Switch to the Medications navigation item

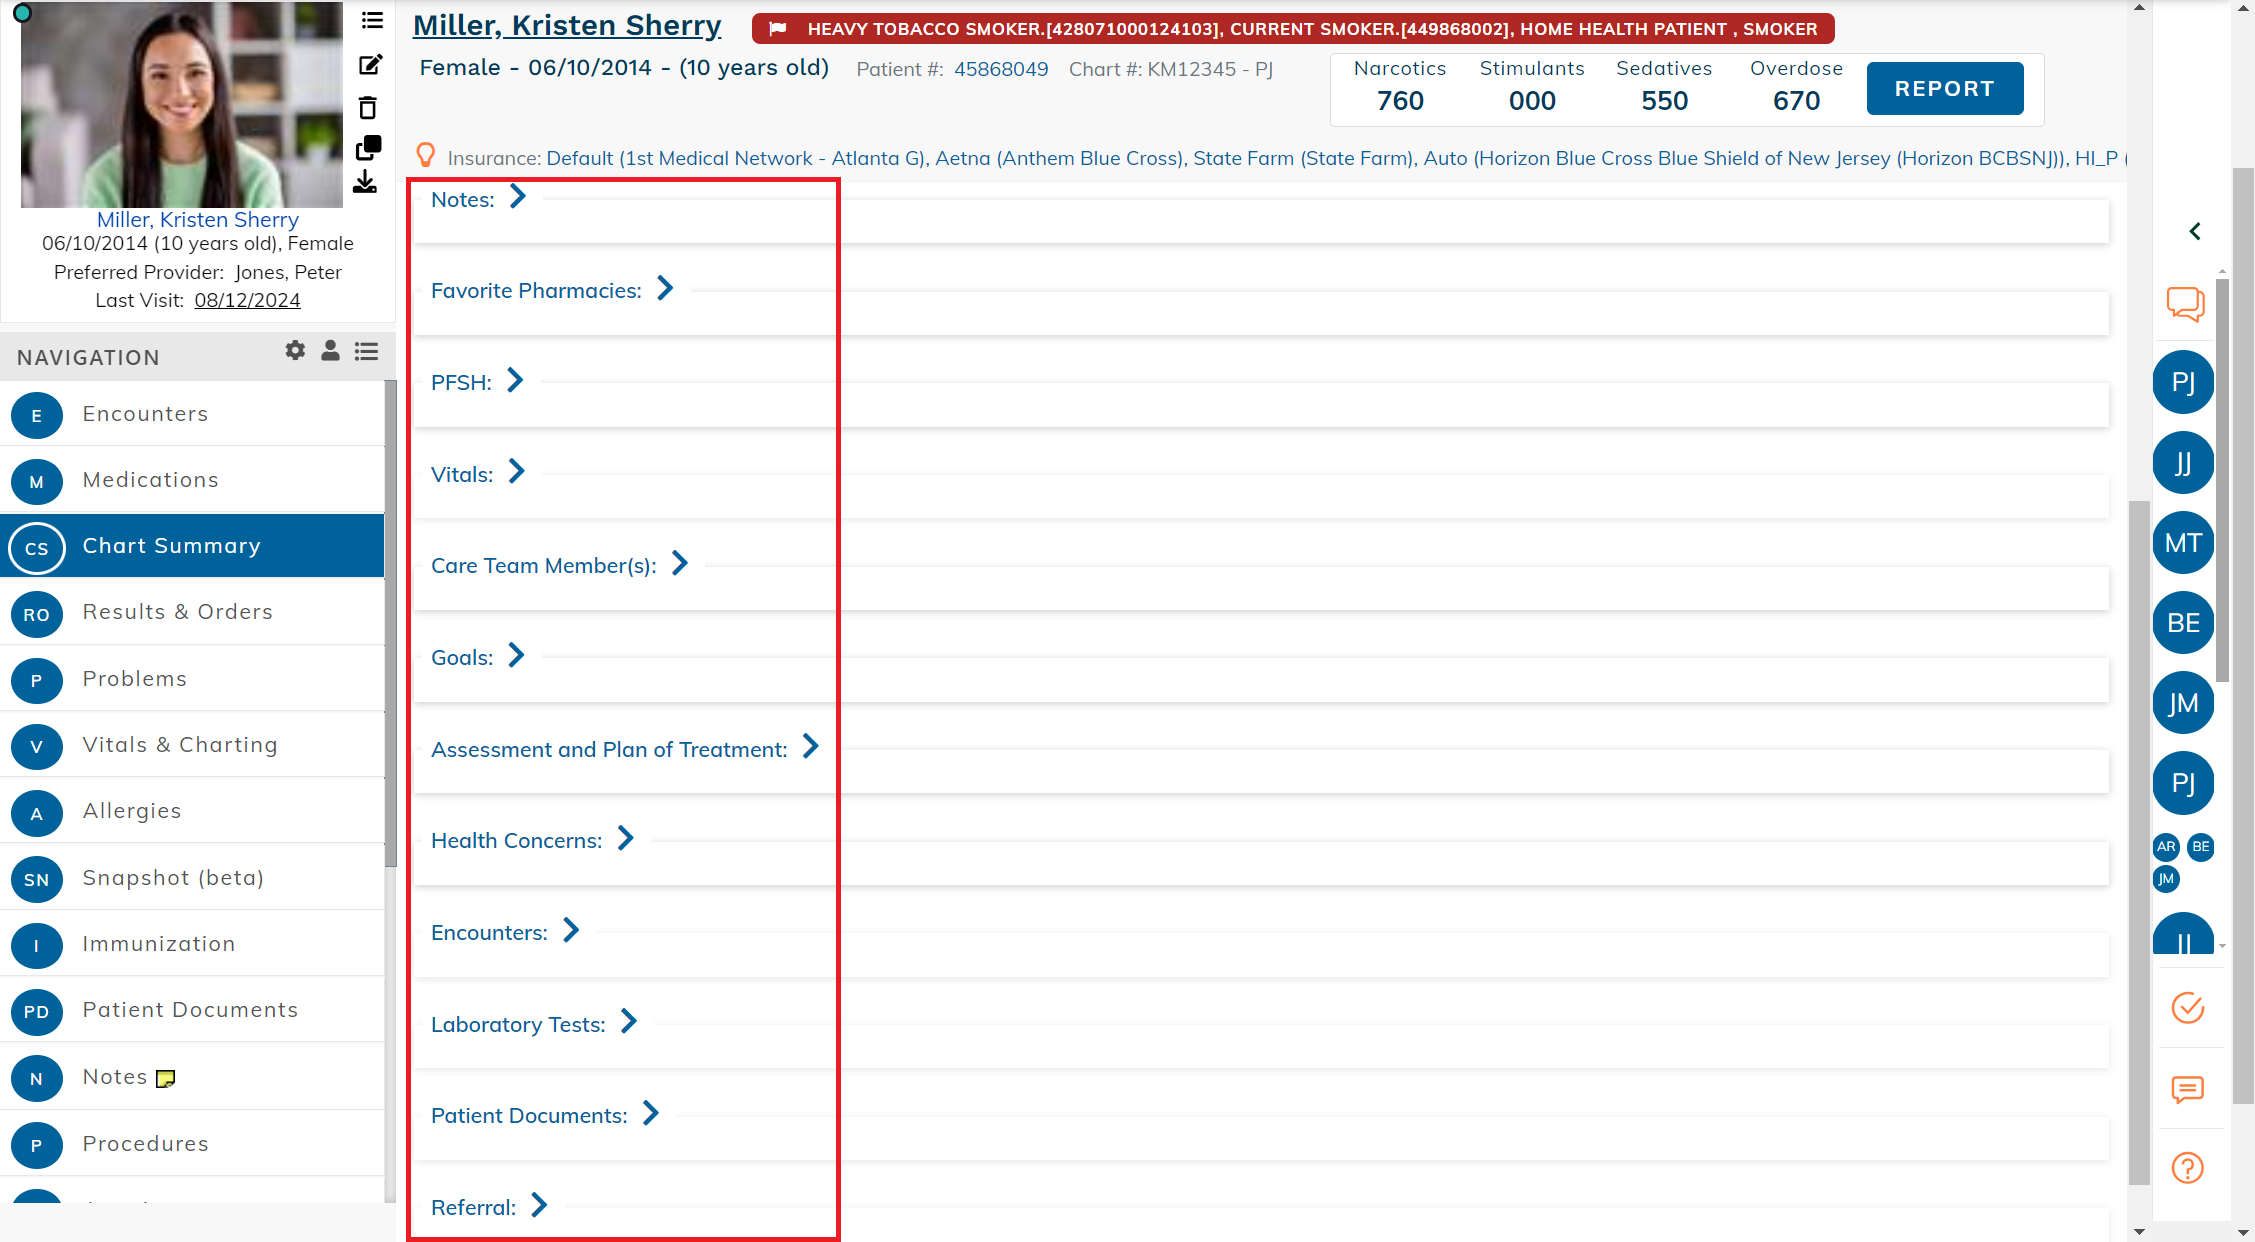pos(150,479)
